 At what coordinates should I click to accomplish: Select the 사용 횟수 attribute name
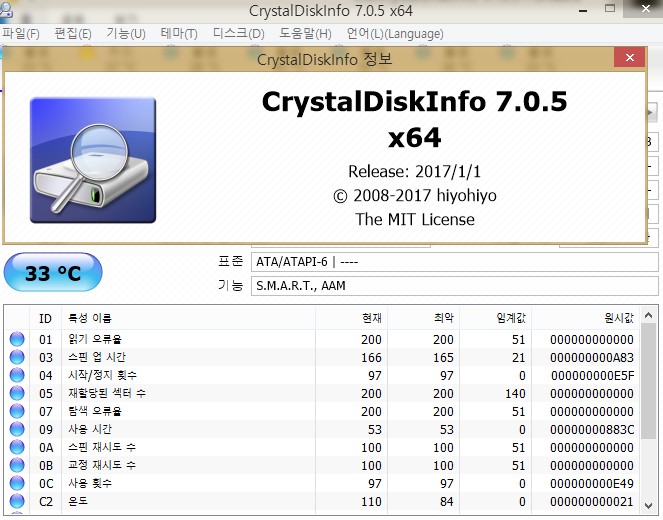click(90, 483)
